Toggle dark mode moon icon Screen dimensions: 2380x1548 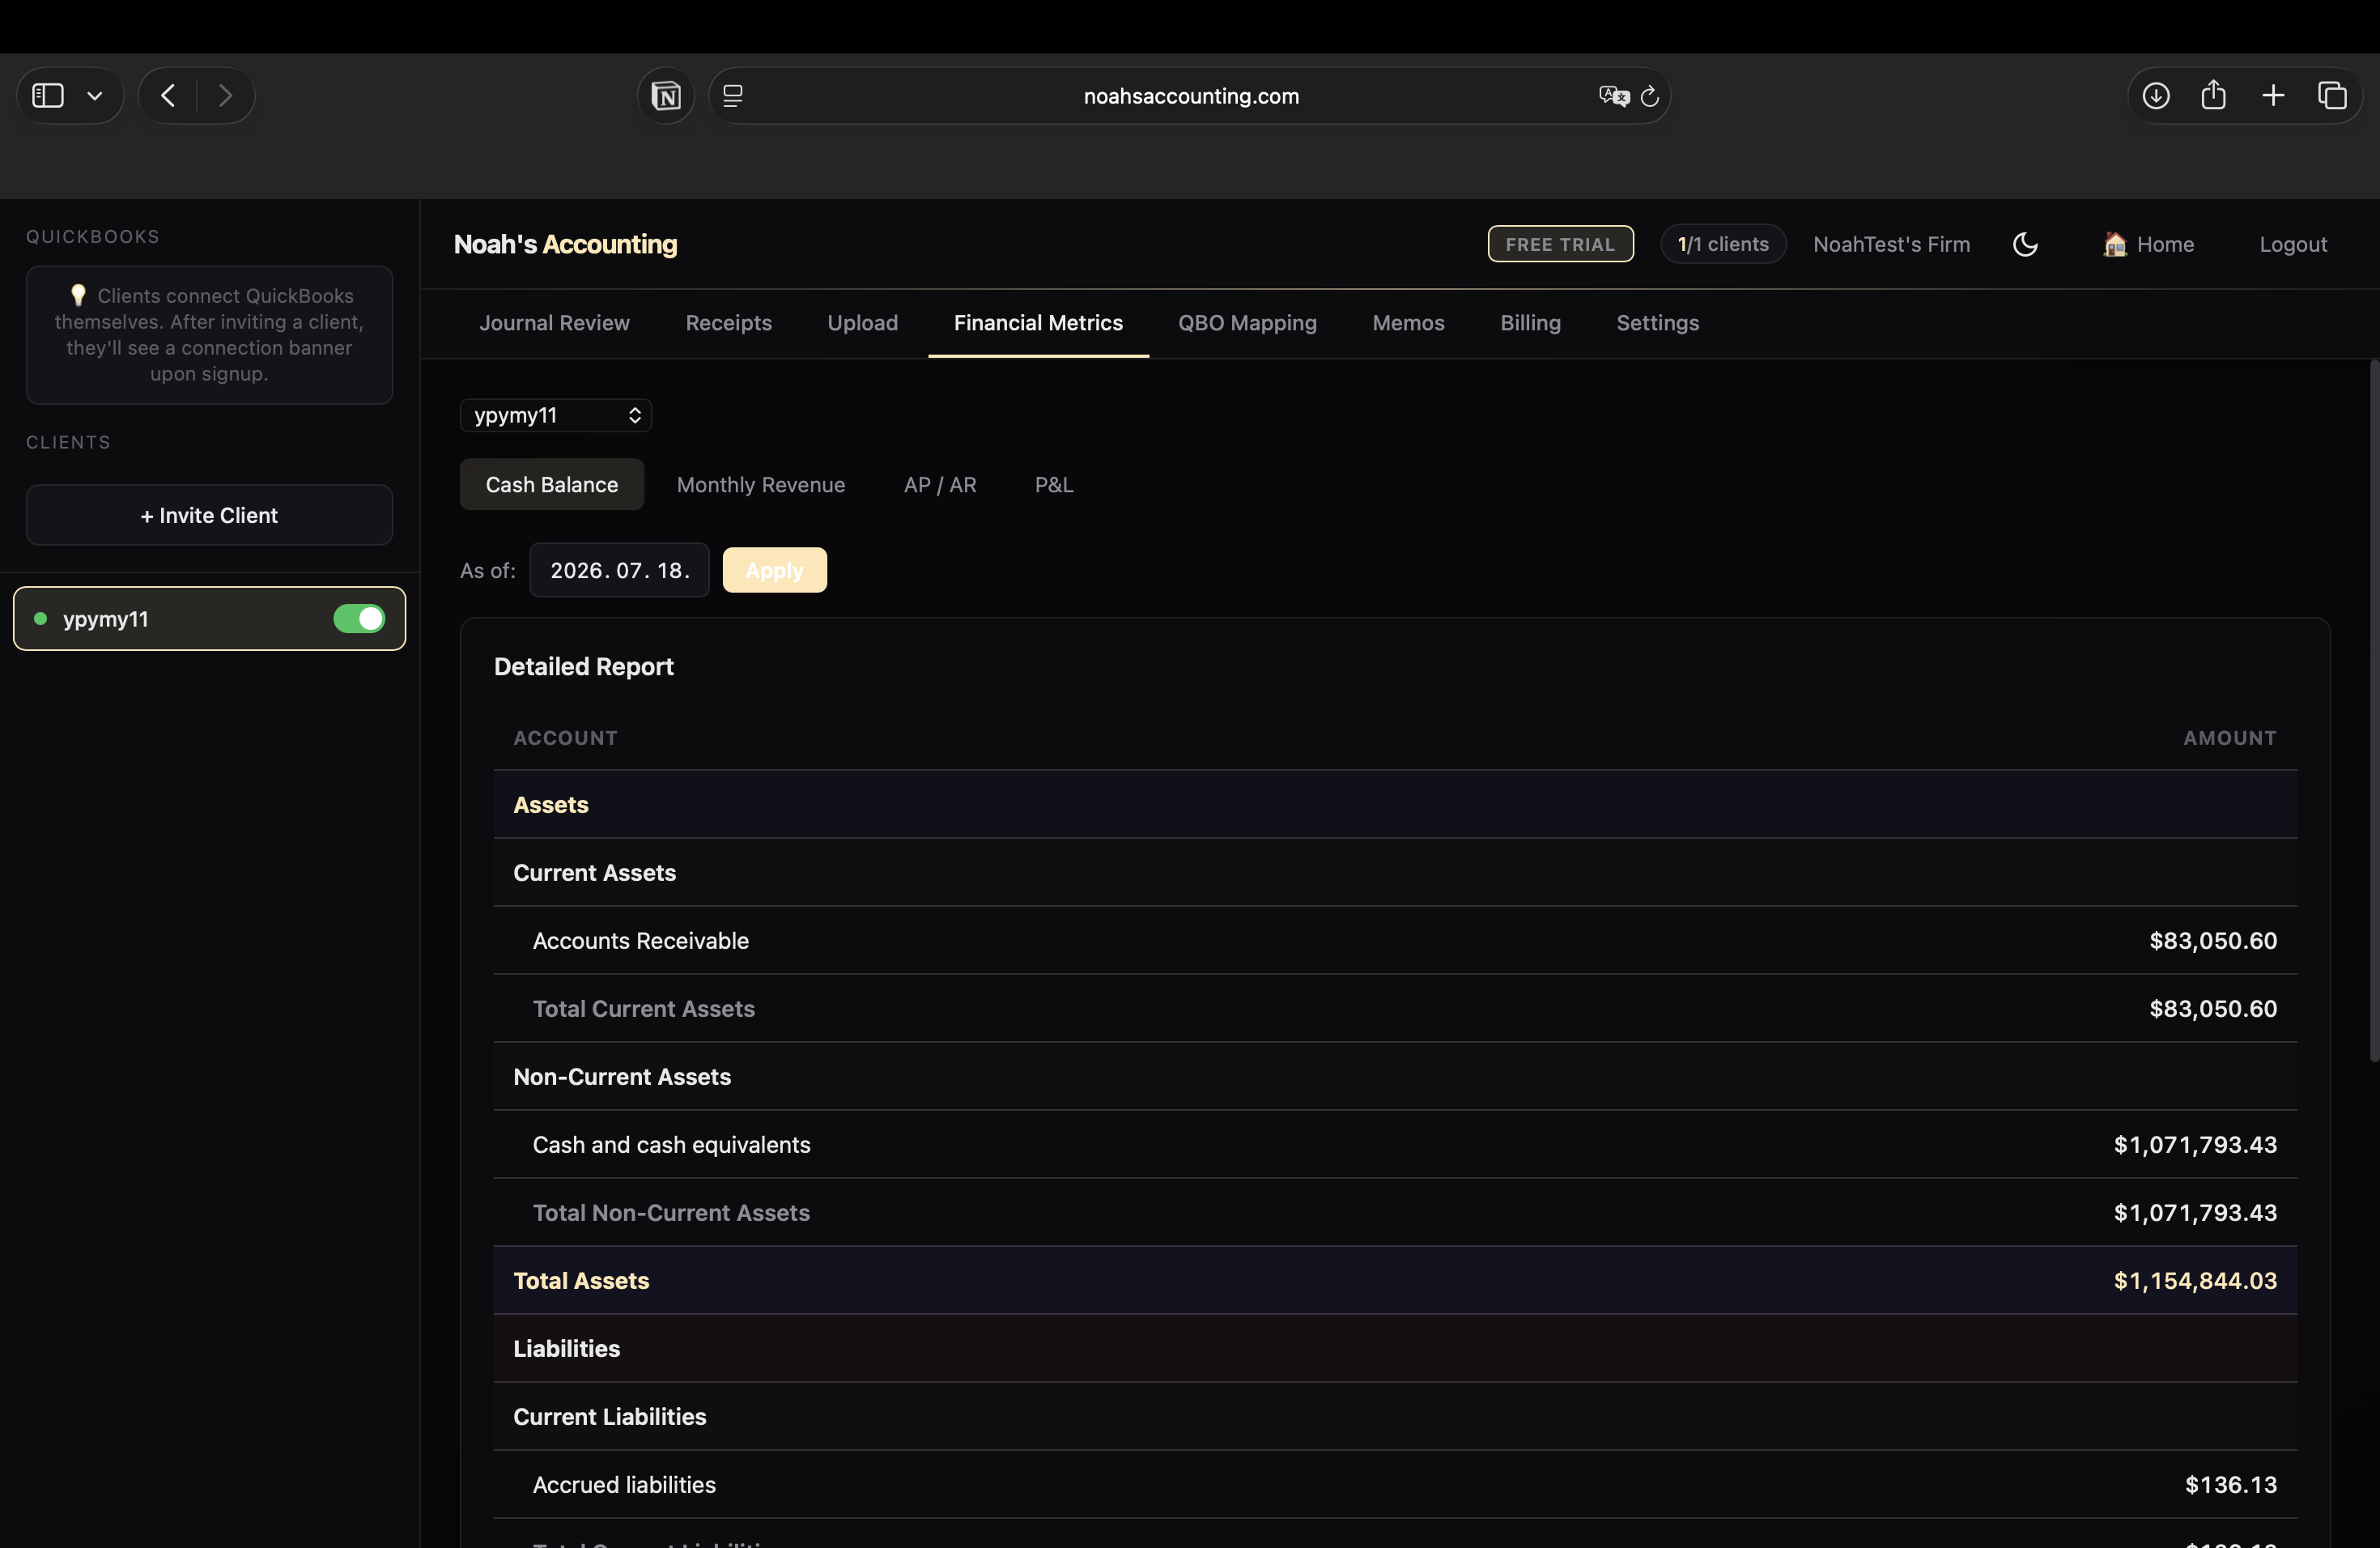(2025, 244)
